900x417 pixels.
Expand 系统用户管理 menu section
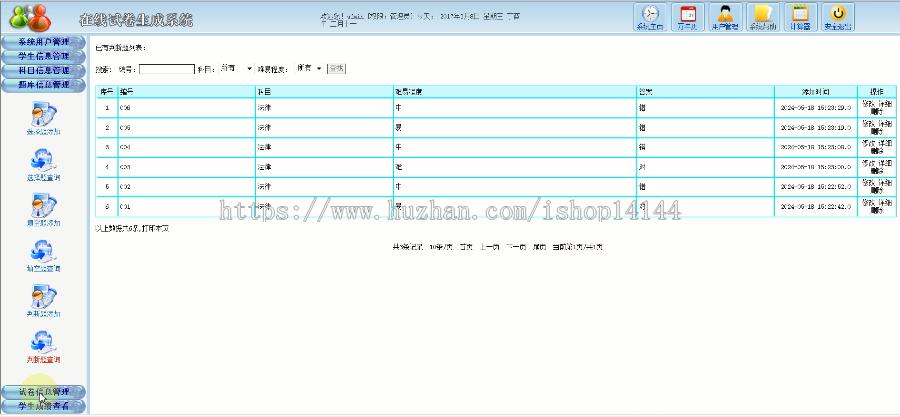pos(44,42)
